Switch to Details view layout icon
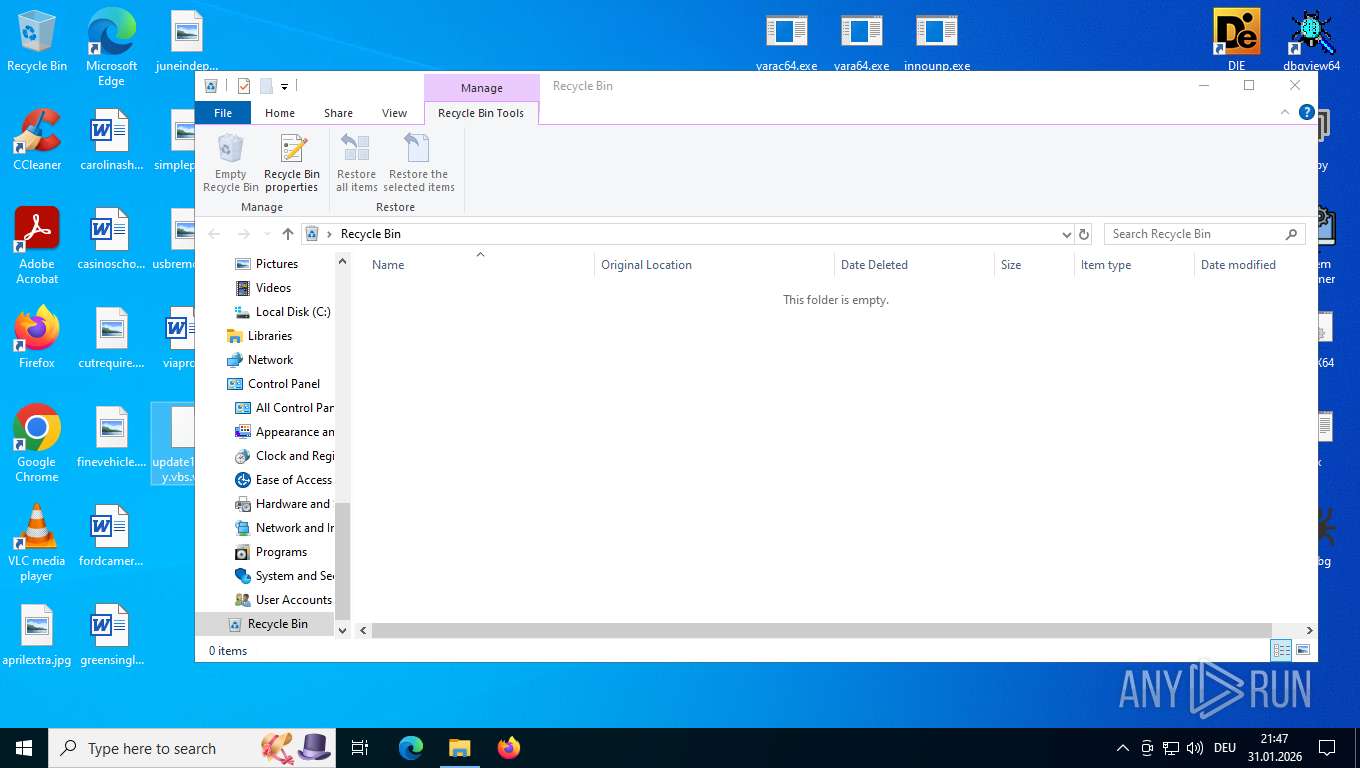 [x=1281, y=650]
